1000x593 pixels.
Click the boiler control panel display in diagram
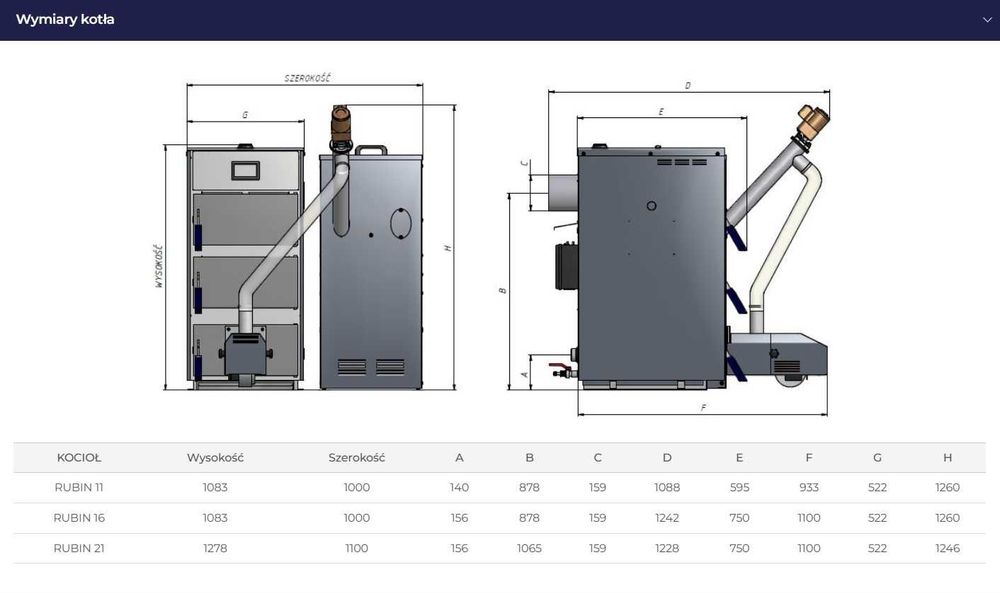tap(246, 170)
